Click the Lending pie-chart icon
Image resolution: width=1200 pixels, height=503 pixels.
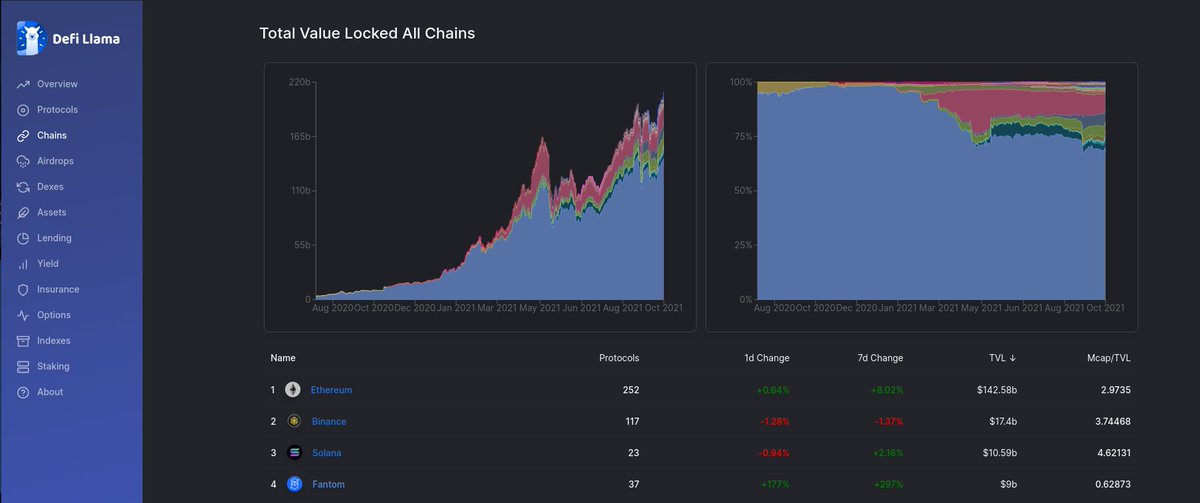23,238
